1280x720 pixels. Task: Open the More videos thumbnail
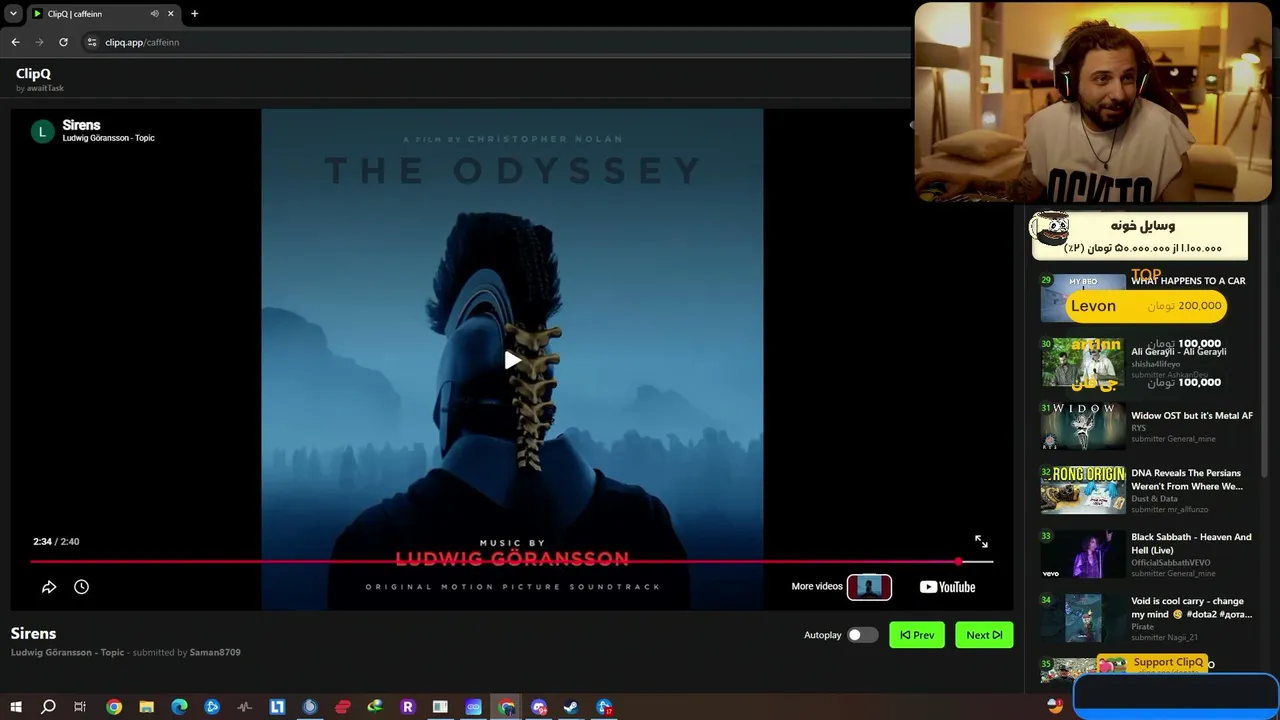pos(869,587)
